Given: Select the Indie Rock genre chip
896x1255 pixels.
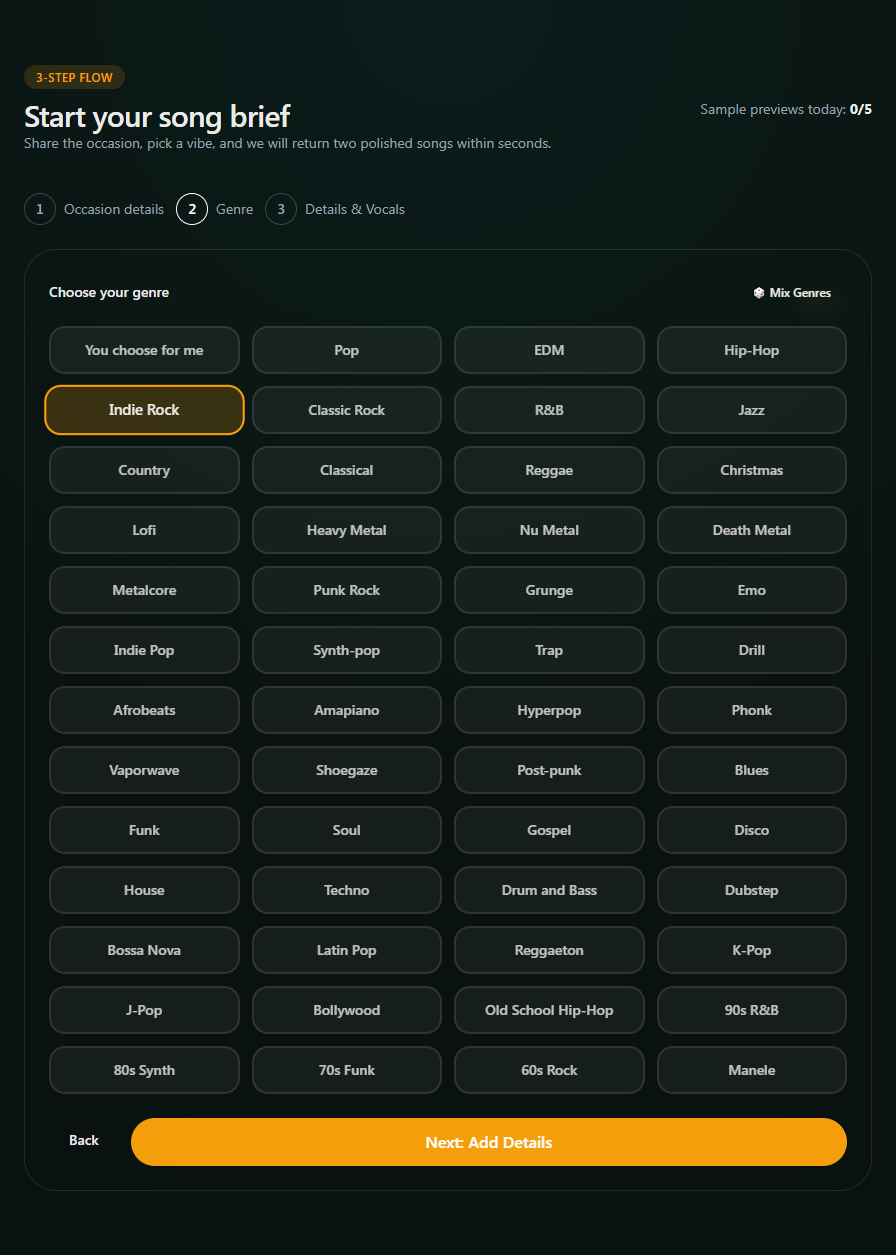Looking at the screenshot, I should [x=144, y=410].
